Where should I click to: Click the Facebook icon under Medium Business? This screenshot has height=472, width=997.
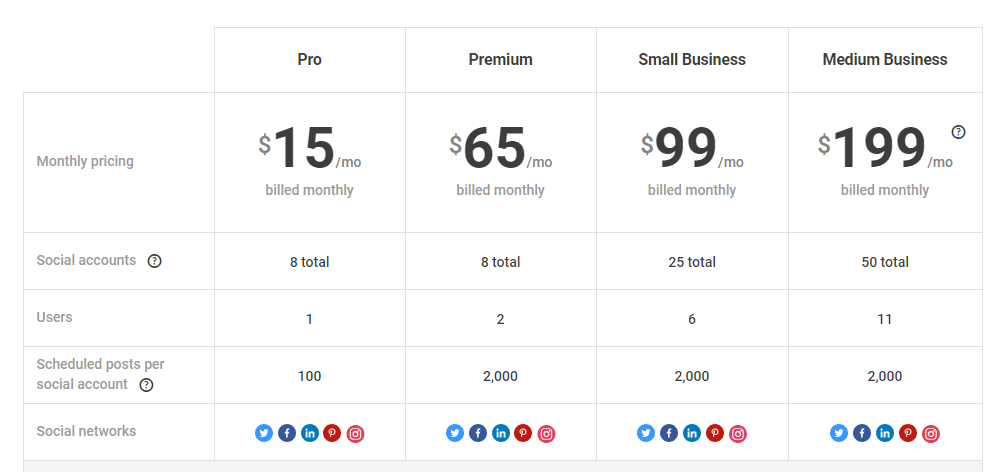[862, 433]
